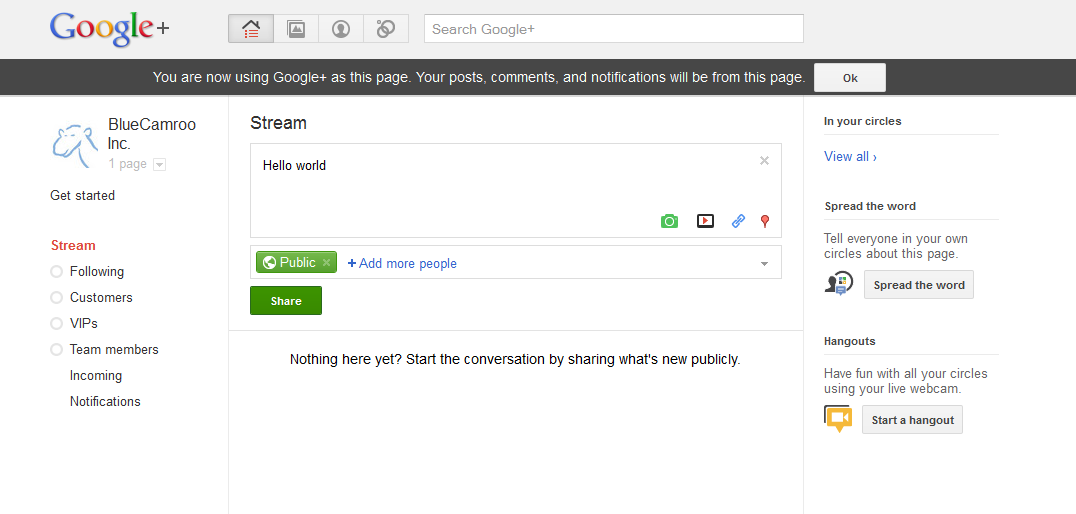Expand the sharing audience dropdown arrow
The height and width of the screenshot is (514, 1076).
764,264
